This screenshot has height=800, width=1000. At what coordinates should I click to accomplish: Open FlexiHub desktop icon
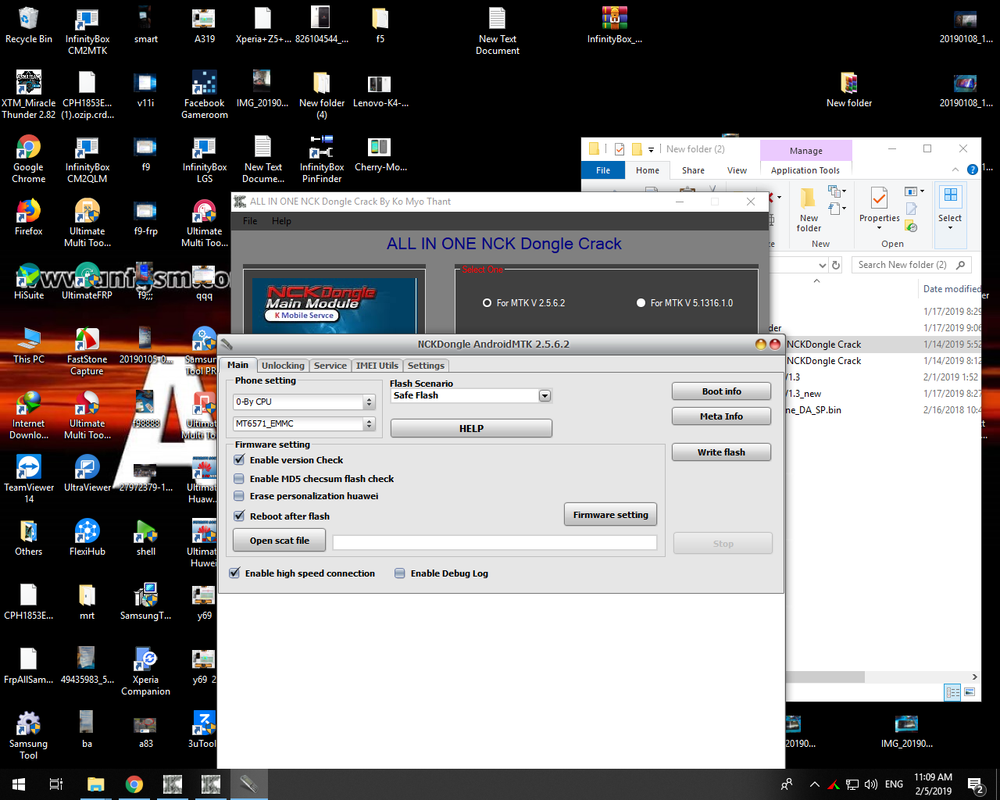[x=87, y=538]
